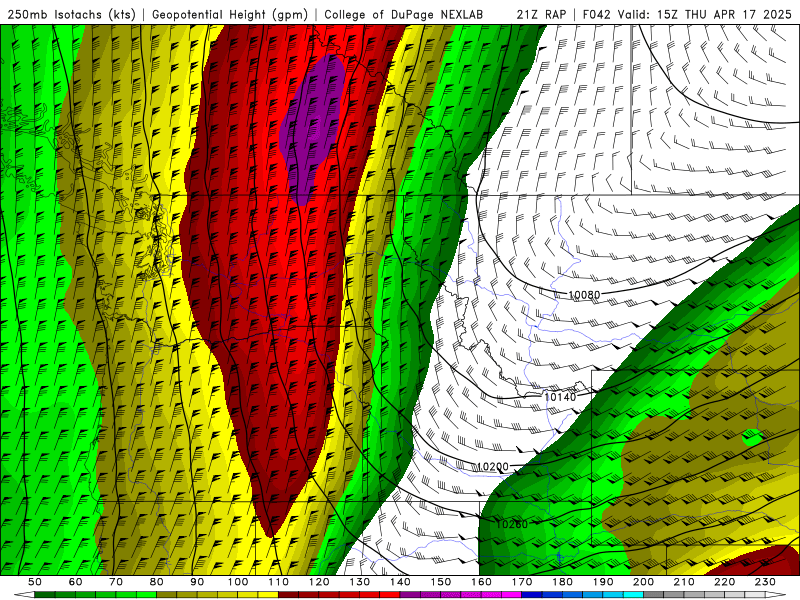Click the 10200 height contour label

point(492,466)
